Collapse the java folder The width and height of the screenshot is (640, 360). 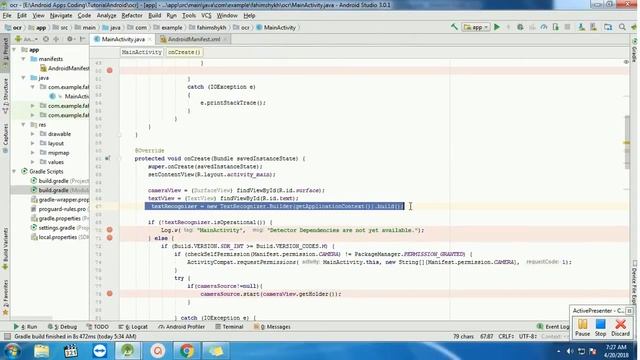coord(24,78)
